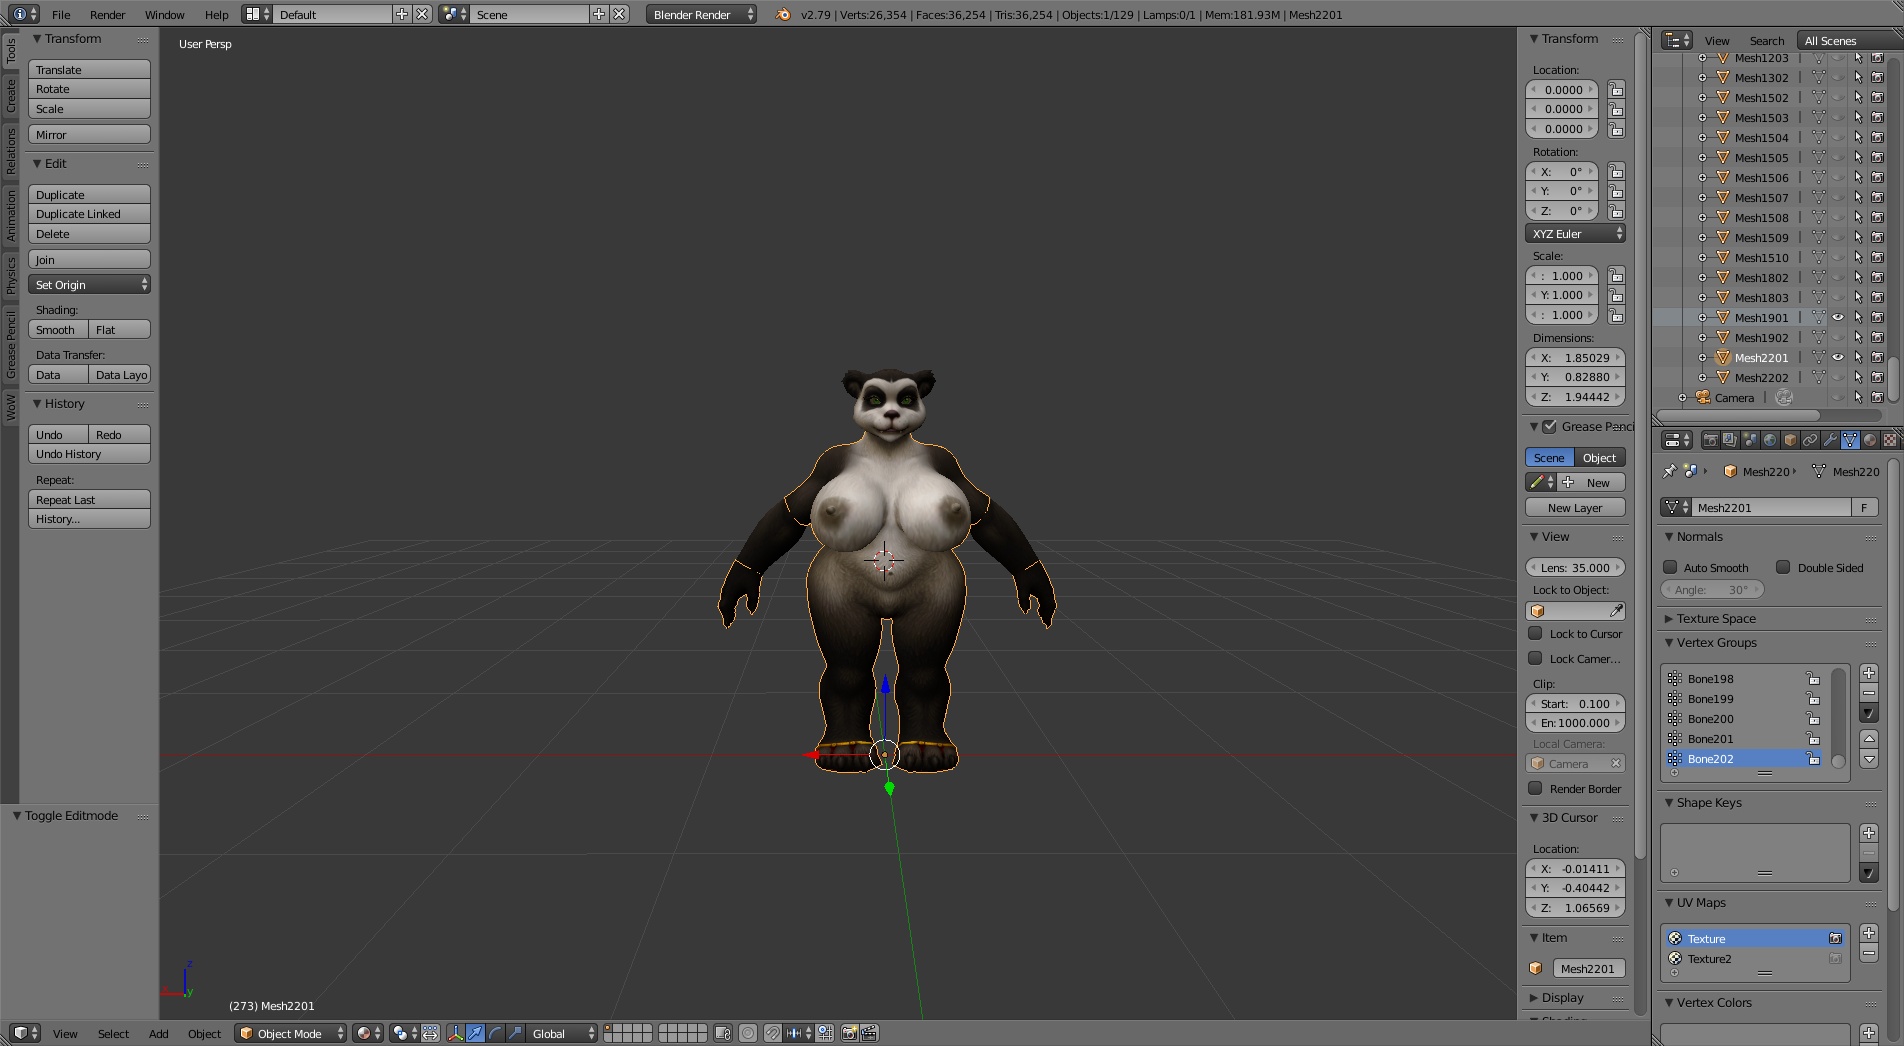This screenshot has height=1046, width=1904.
Task: Open the World properties tab (globe icon)
Action: click(x=1770, y=440)
